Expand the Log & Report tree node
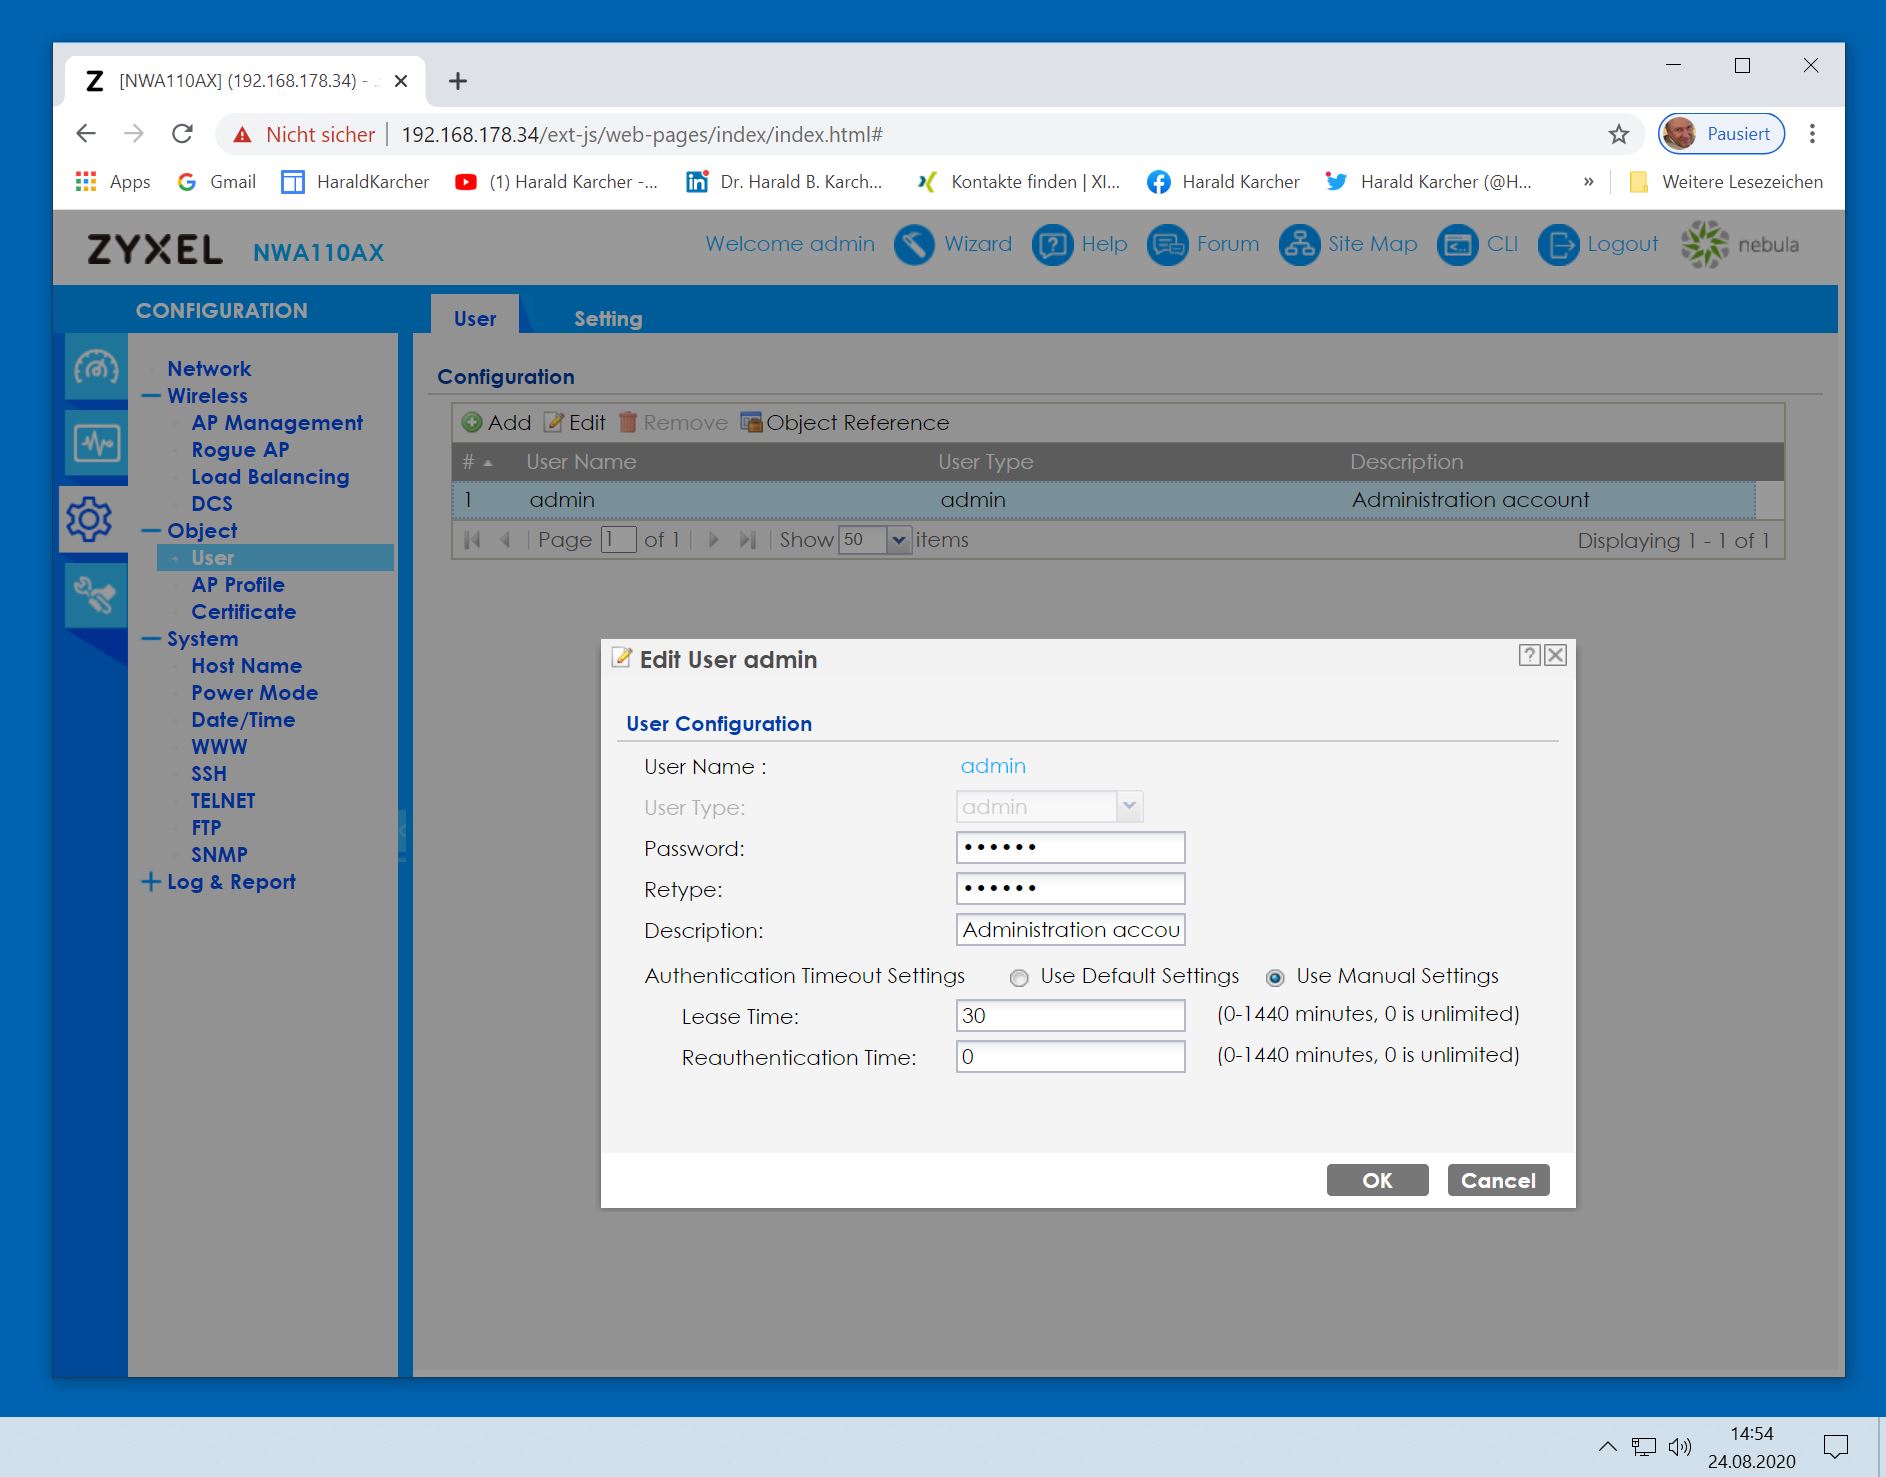The image size is (1886, 1477). tap(151, 882)
